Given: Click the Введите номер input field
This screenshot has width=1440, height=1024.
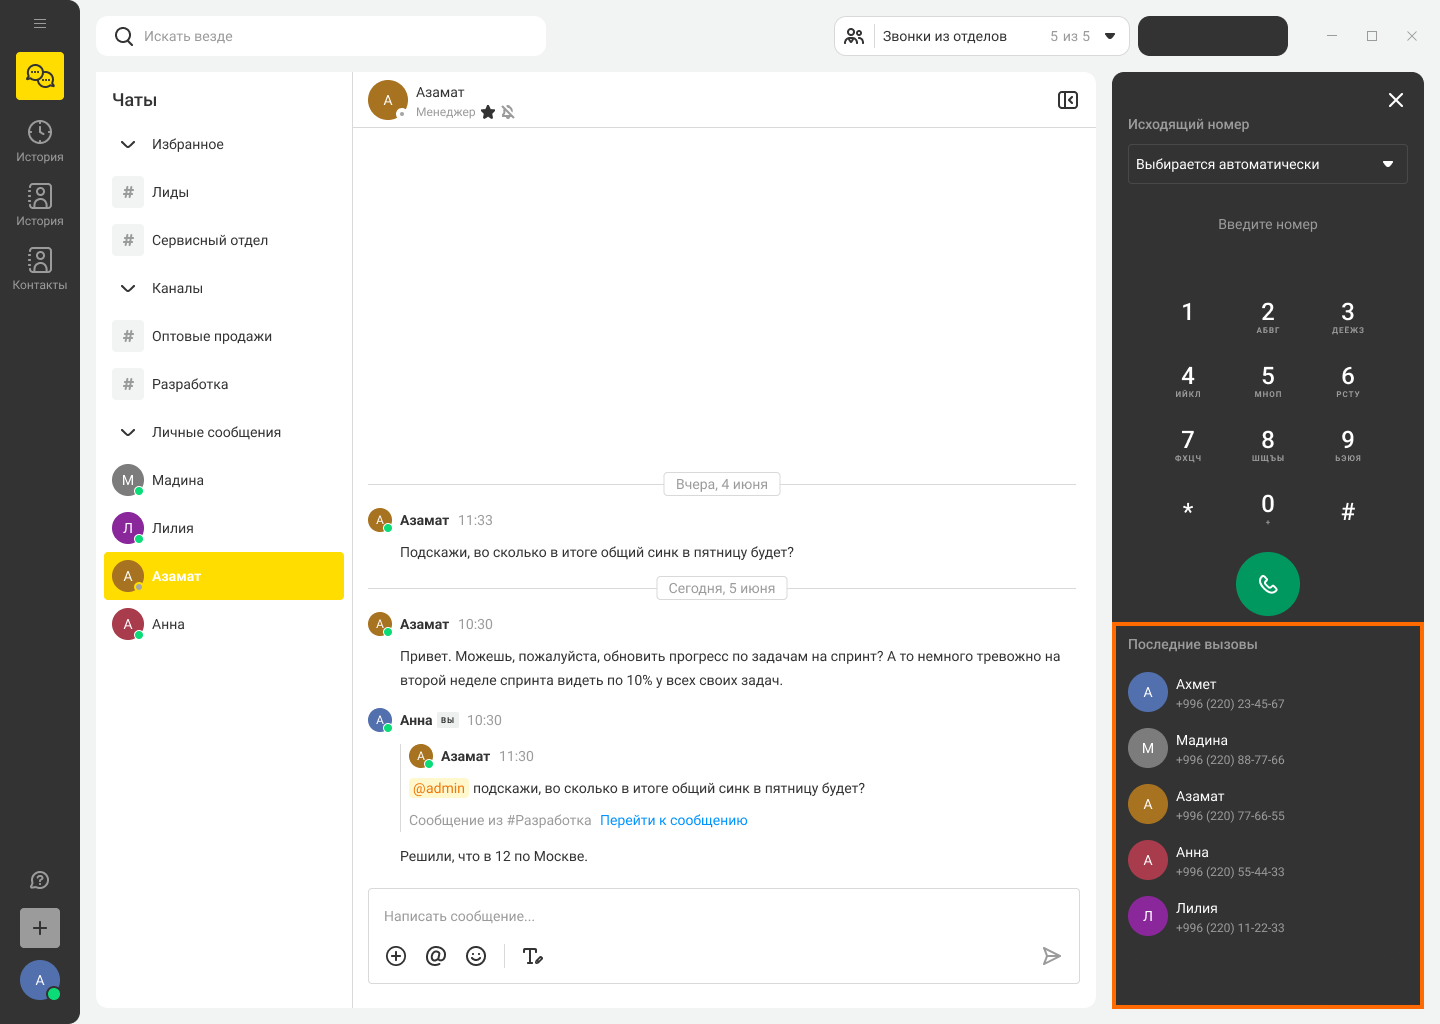Looking at the screenshot, I should click(1268, 224).
